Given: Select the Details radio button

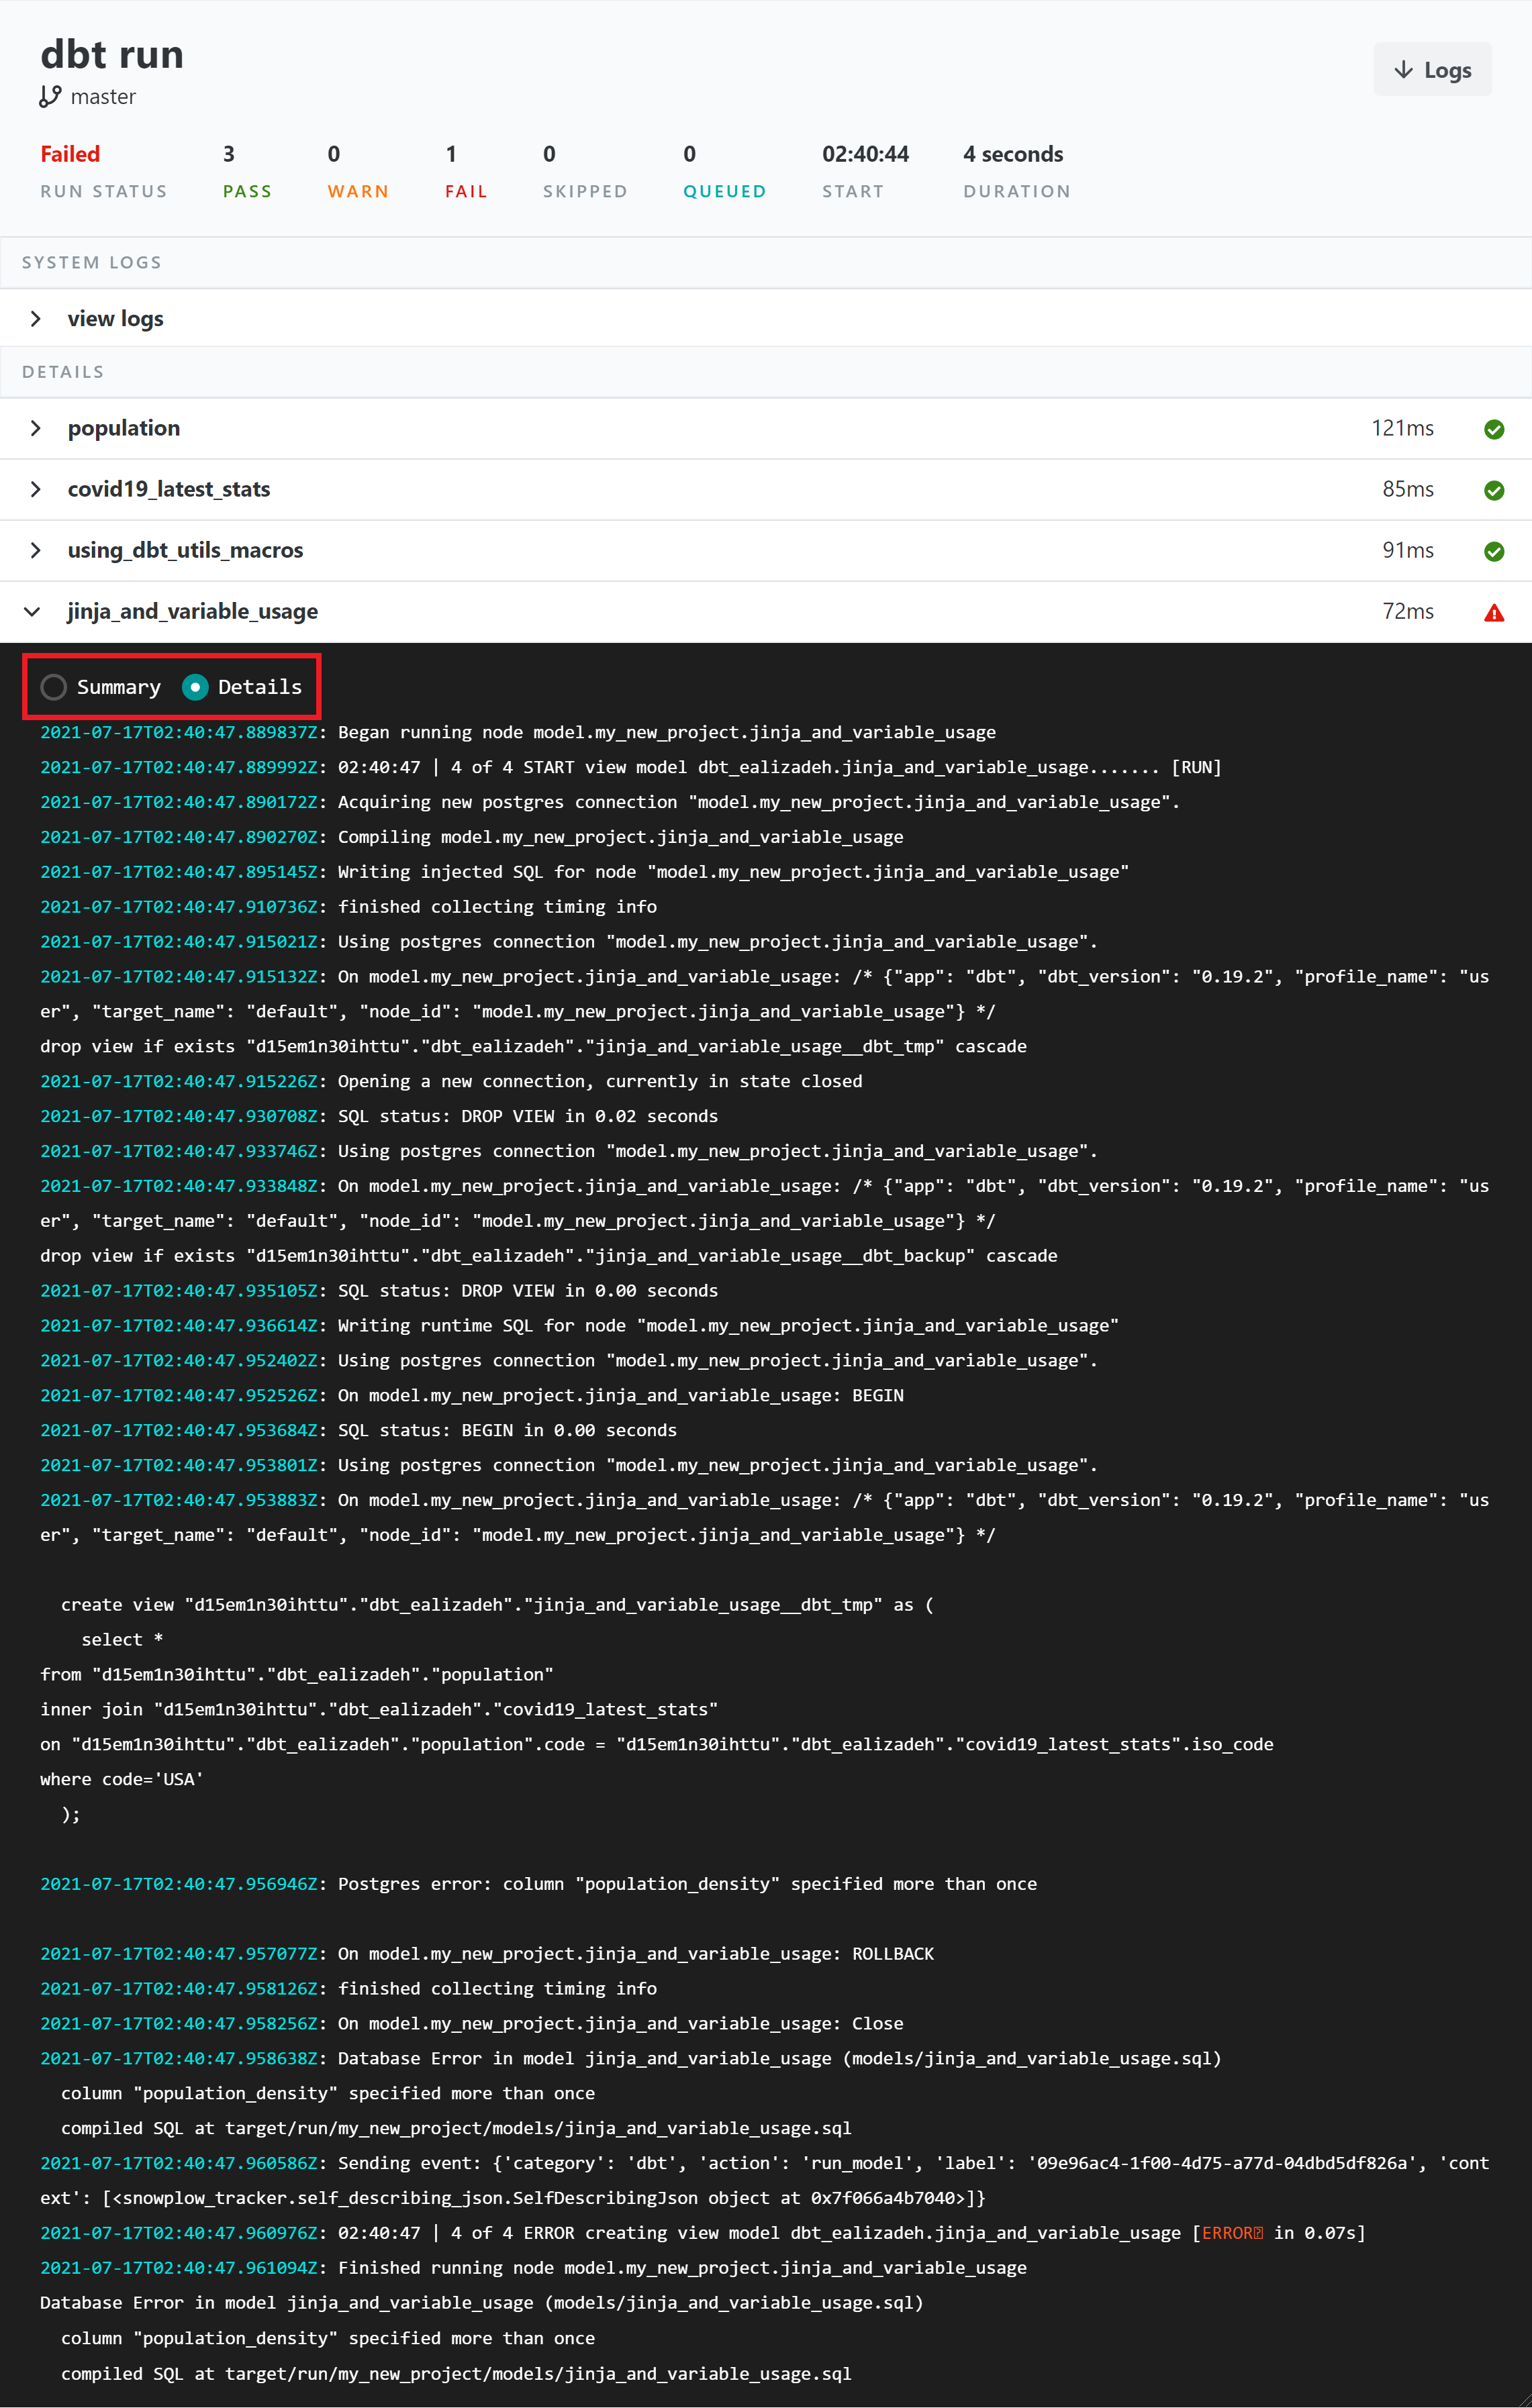Looking at the screenshot, I should point(195,687).
